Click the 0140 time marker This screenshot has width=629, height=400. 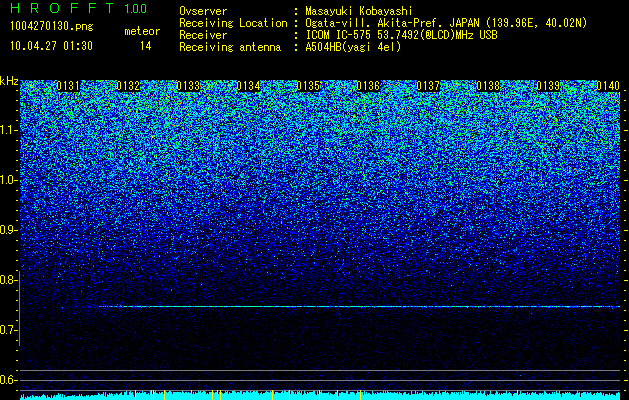pos(608,86)
